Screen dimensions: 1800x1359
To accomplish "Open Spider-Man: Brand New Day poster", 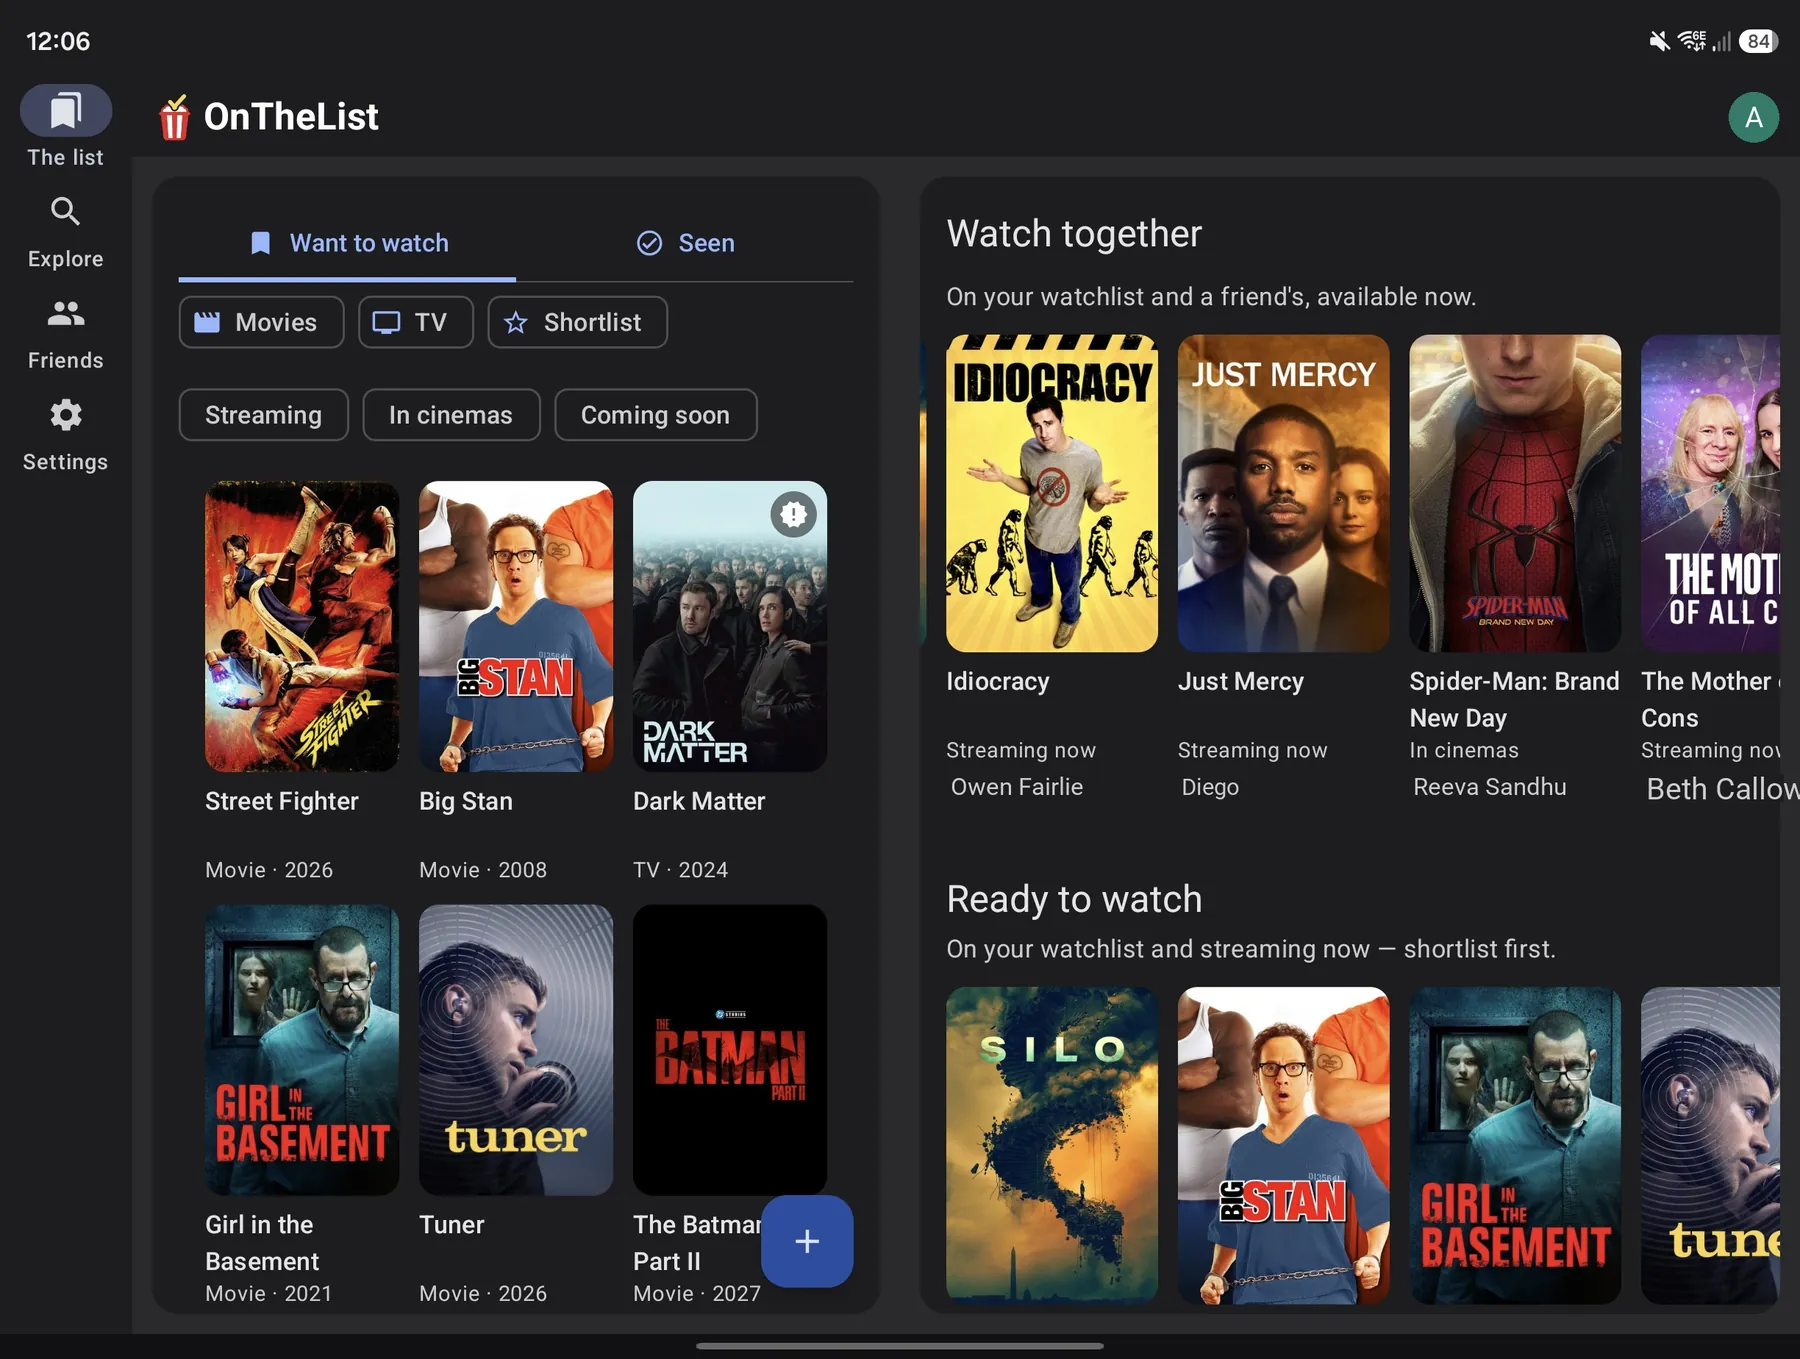I will pos(1514,493).
